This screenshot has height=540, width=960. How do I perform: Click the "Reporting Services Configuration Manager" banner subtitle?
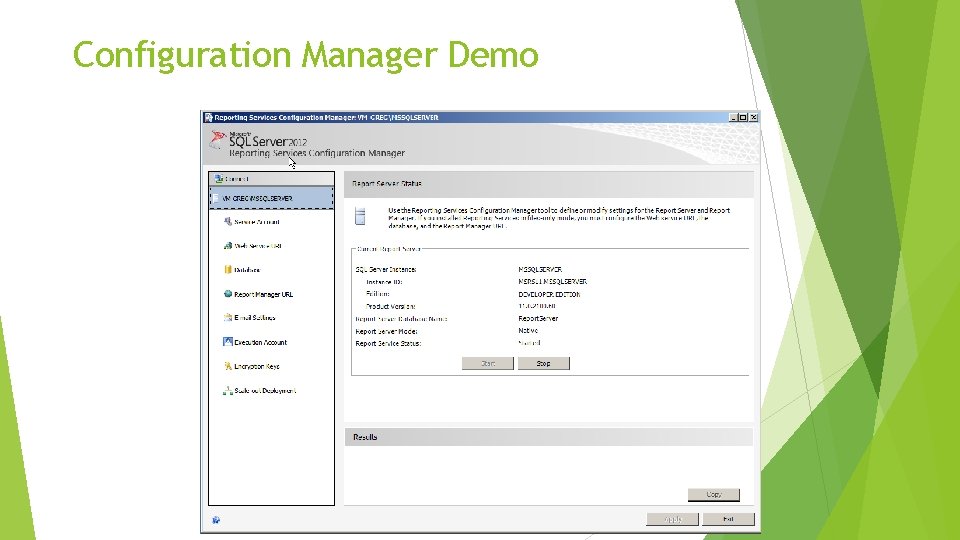[x=317, y=153]
